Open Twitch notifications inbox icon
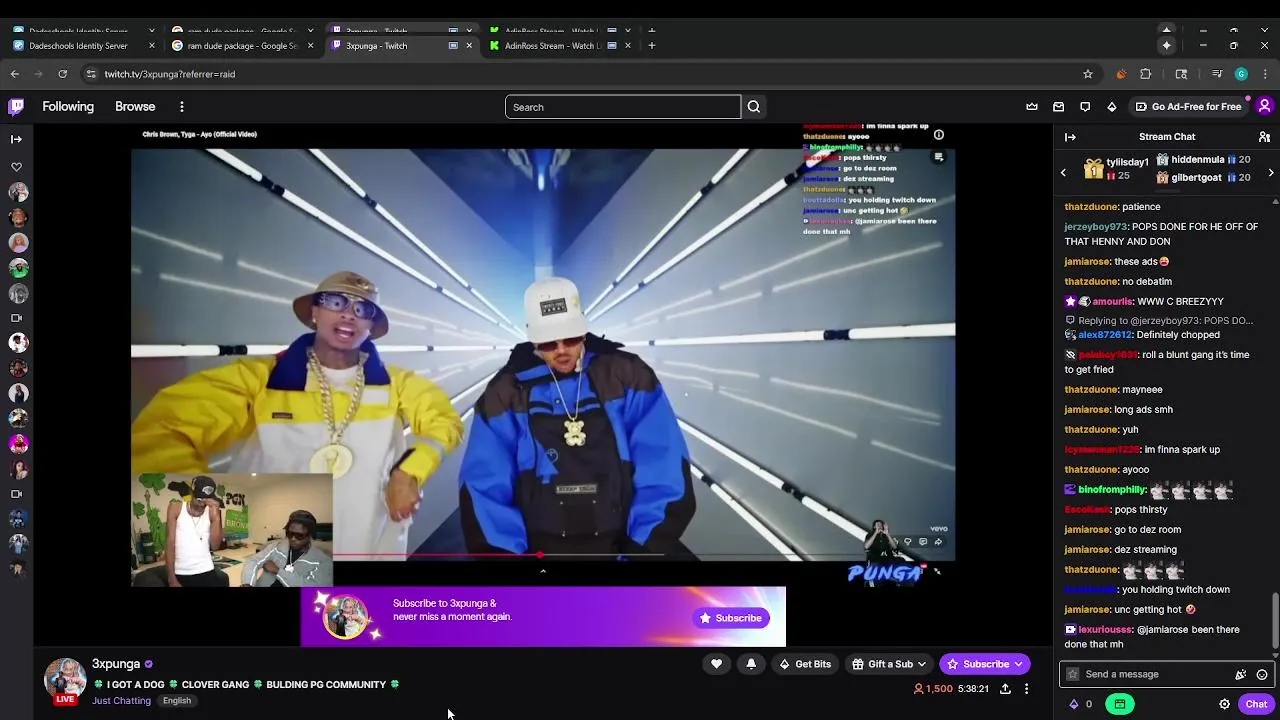This screenshot has width=1280, height=720. (1059, 107)
